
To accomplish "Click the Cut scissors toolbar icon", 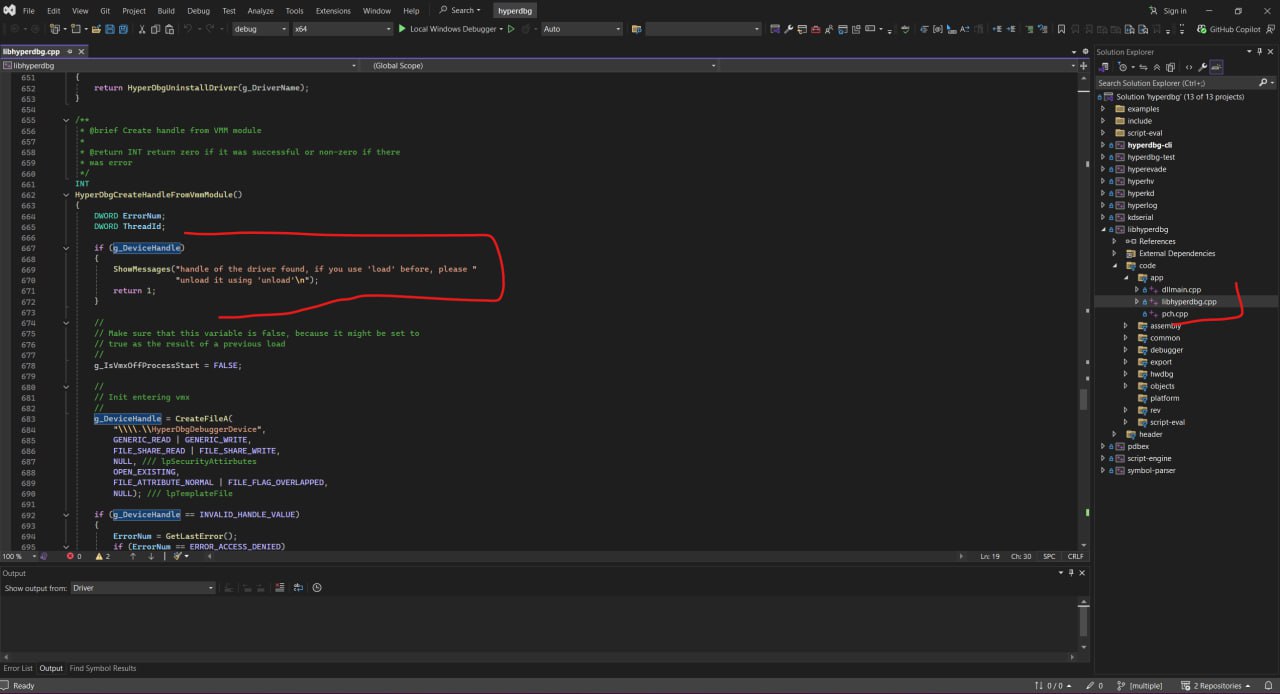I will click(x=142, y=29).
